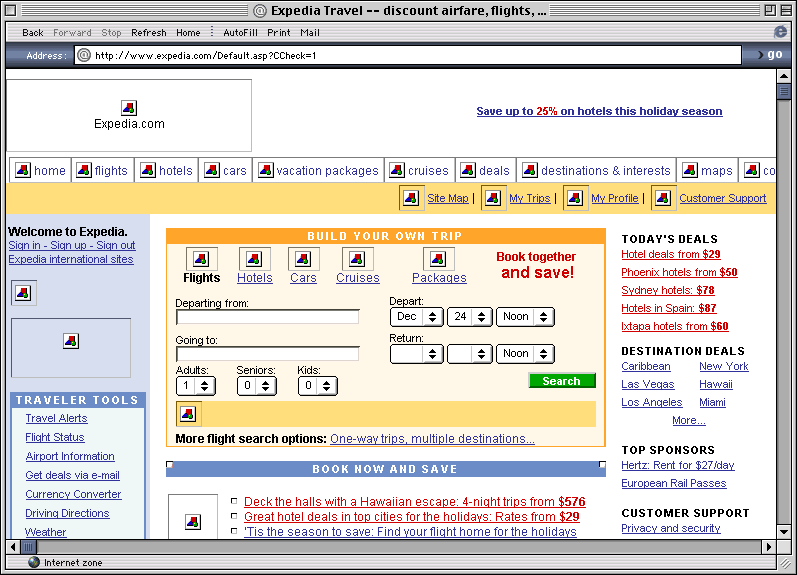Click the image icon left of Customer Support
This screenshot has height=575, width=797.
tap(663, 198)
